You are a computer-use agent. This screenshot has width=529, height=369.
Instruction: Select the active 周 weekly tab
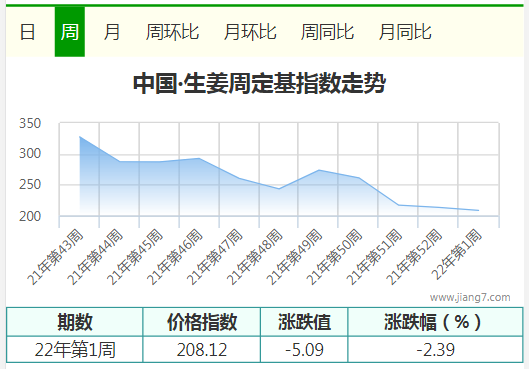coord(69,32)
